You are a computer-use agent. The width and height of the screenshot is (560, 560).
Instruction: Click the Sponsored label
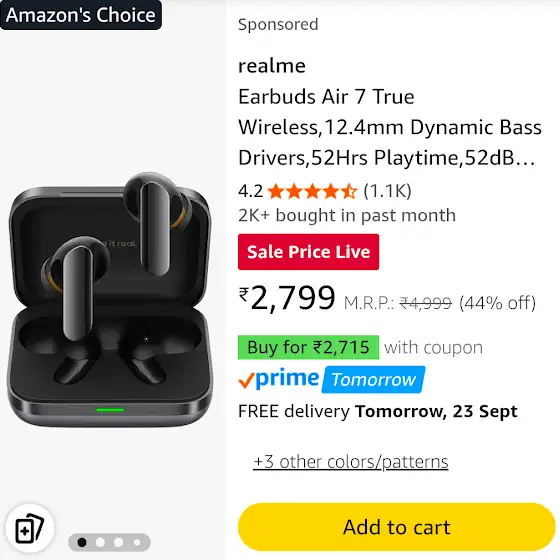click(278, 25)
